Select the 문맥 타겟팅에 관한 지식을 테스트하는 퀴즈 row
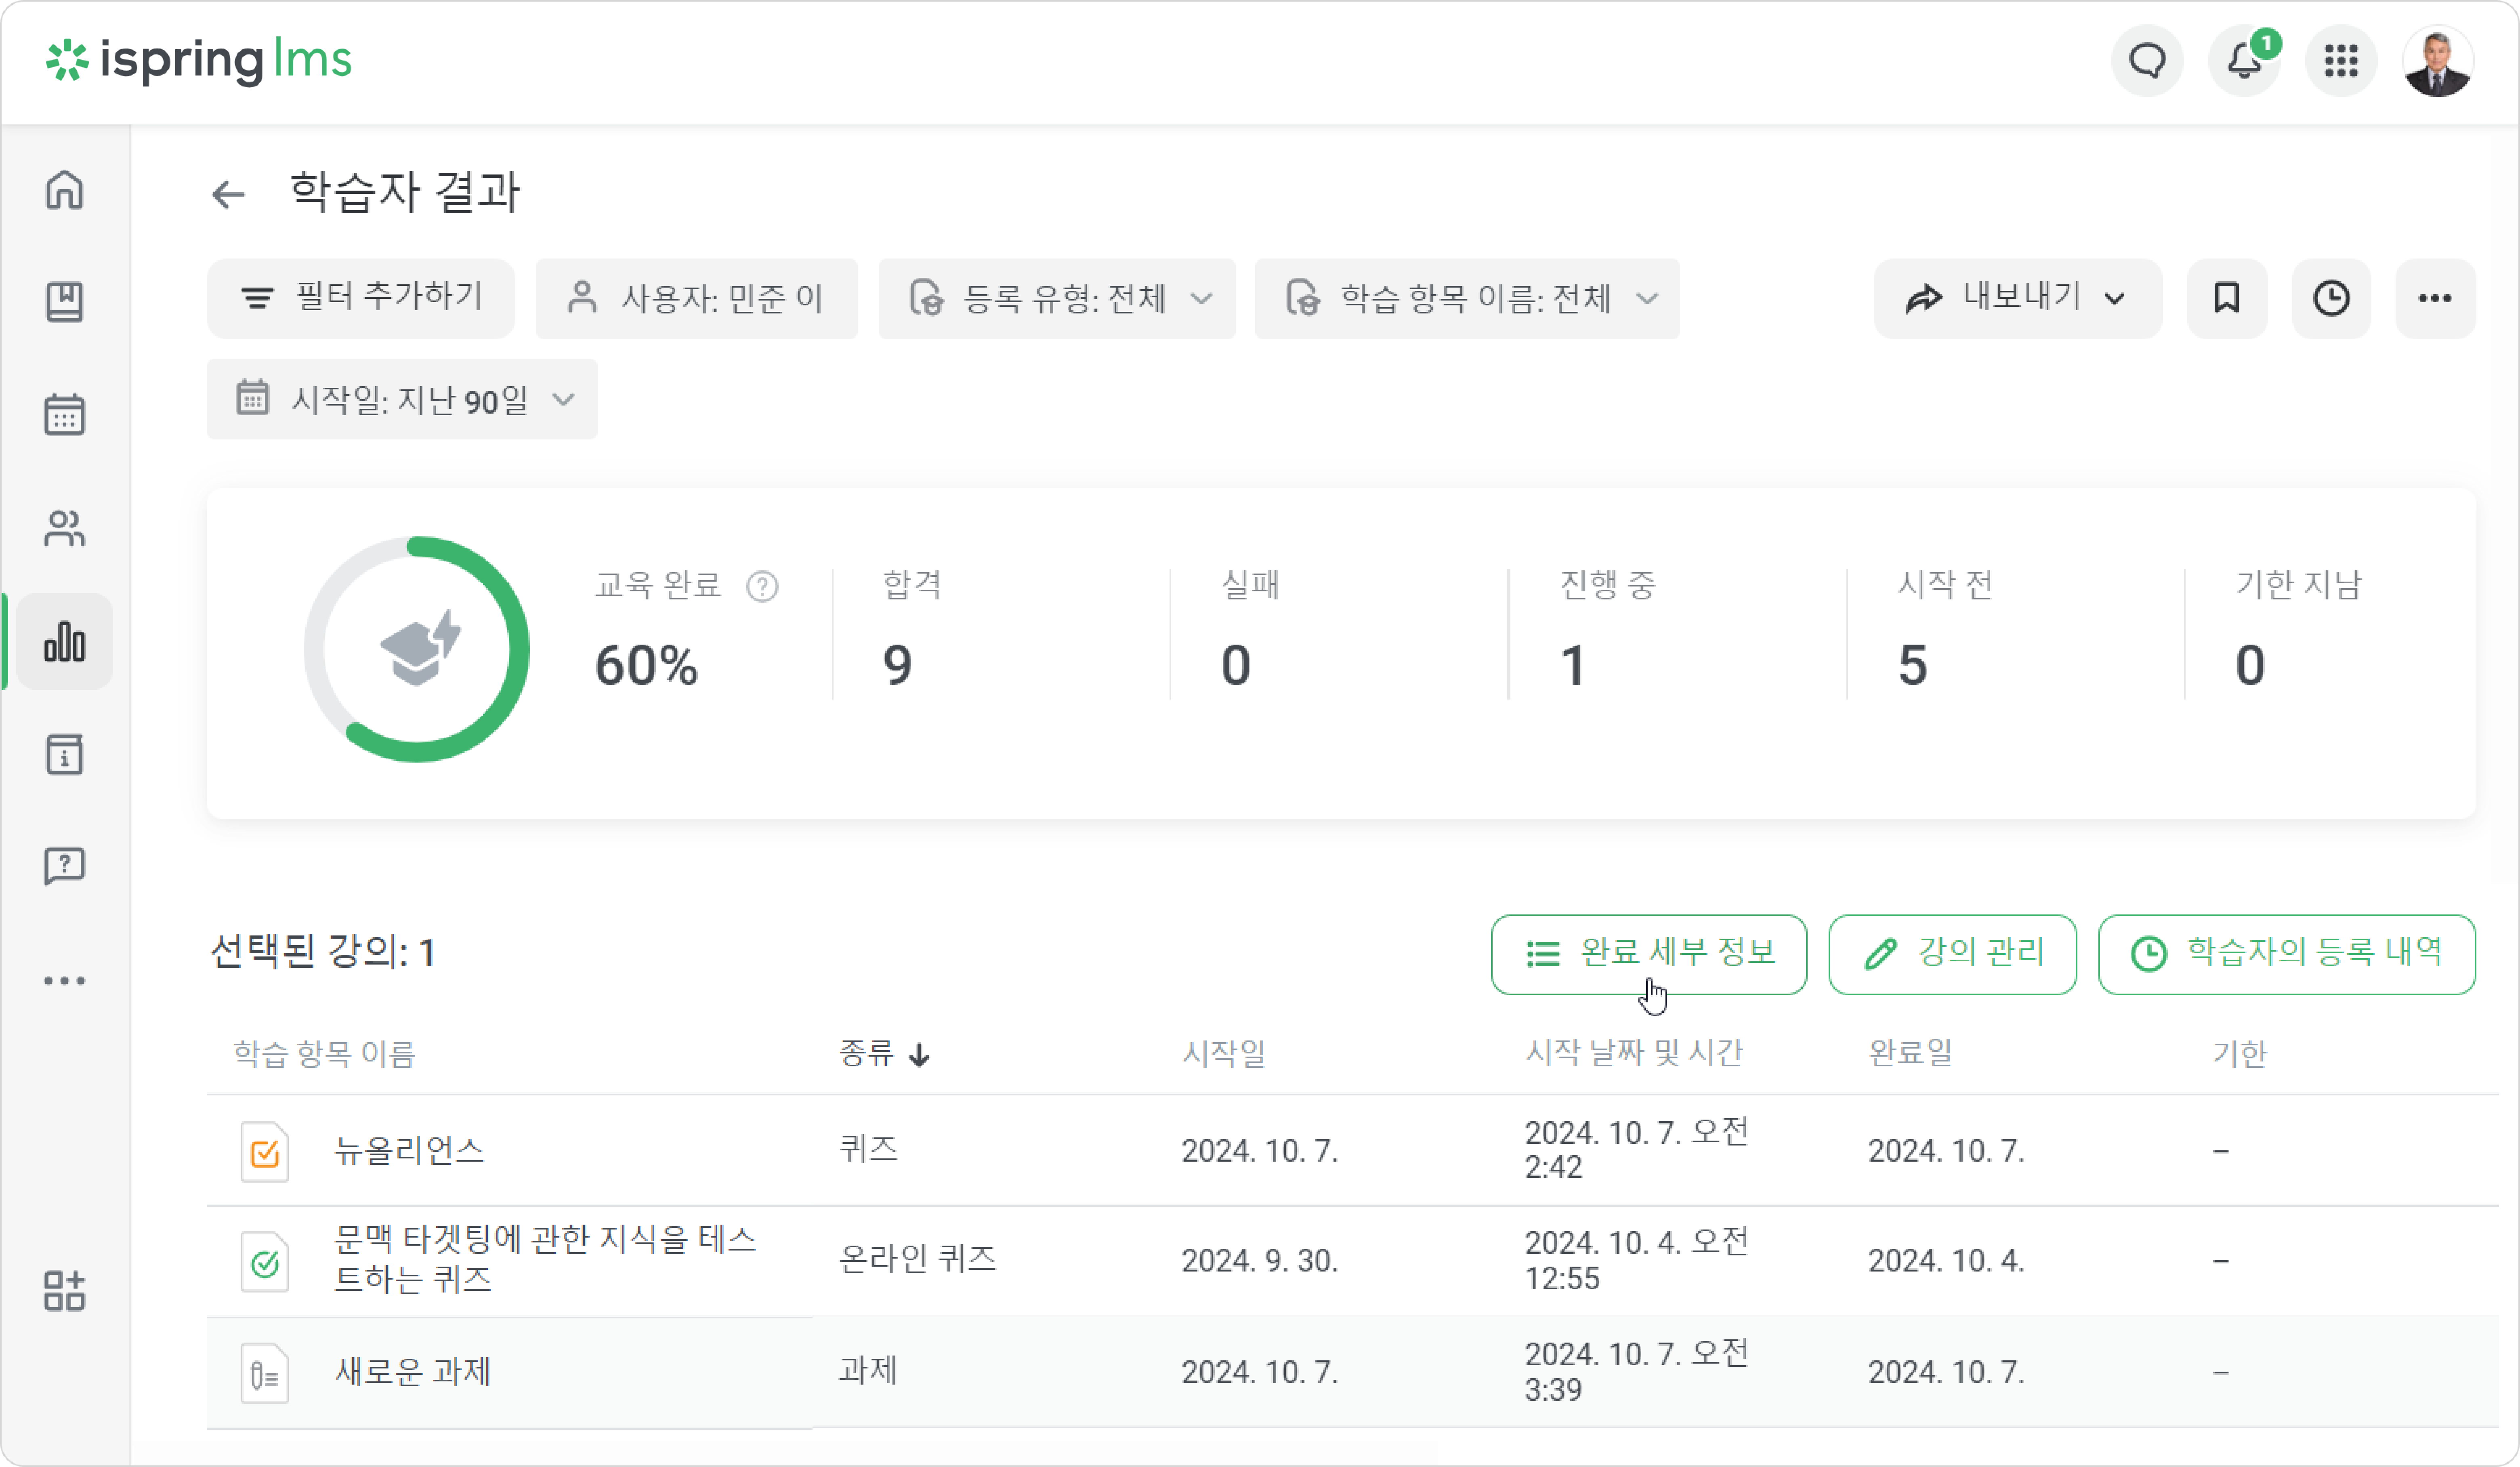 tap(546, 1260)
